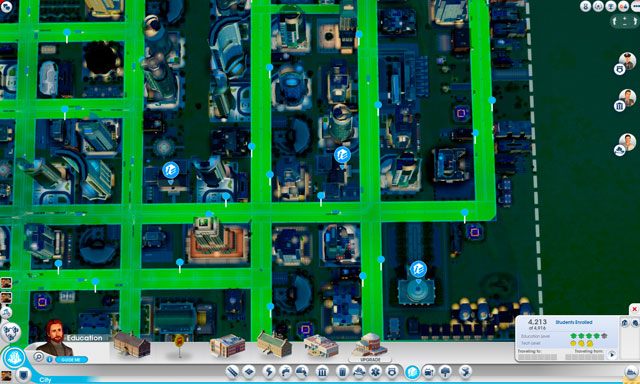Click the round icon in top-left corner

(6, 6)
